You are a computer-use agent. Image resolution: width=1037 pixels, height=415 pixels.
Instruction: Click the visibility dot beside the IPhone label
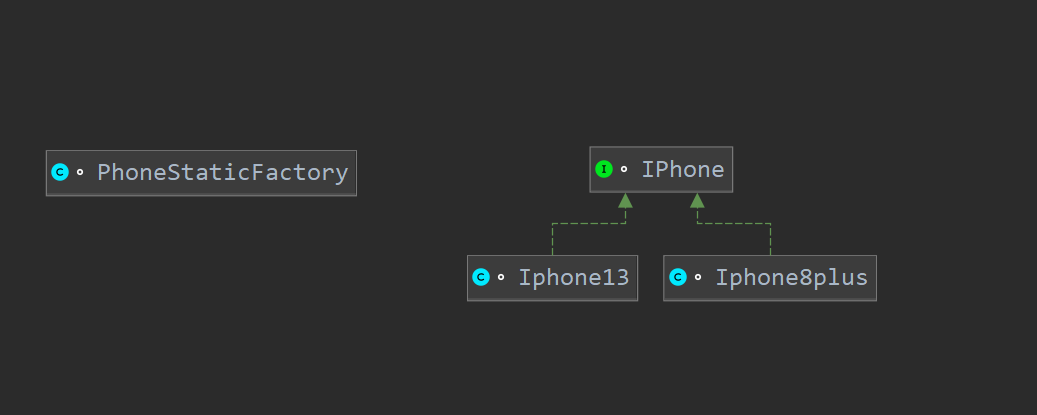coord(625,170)
